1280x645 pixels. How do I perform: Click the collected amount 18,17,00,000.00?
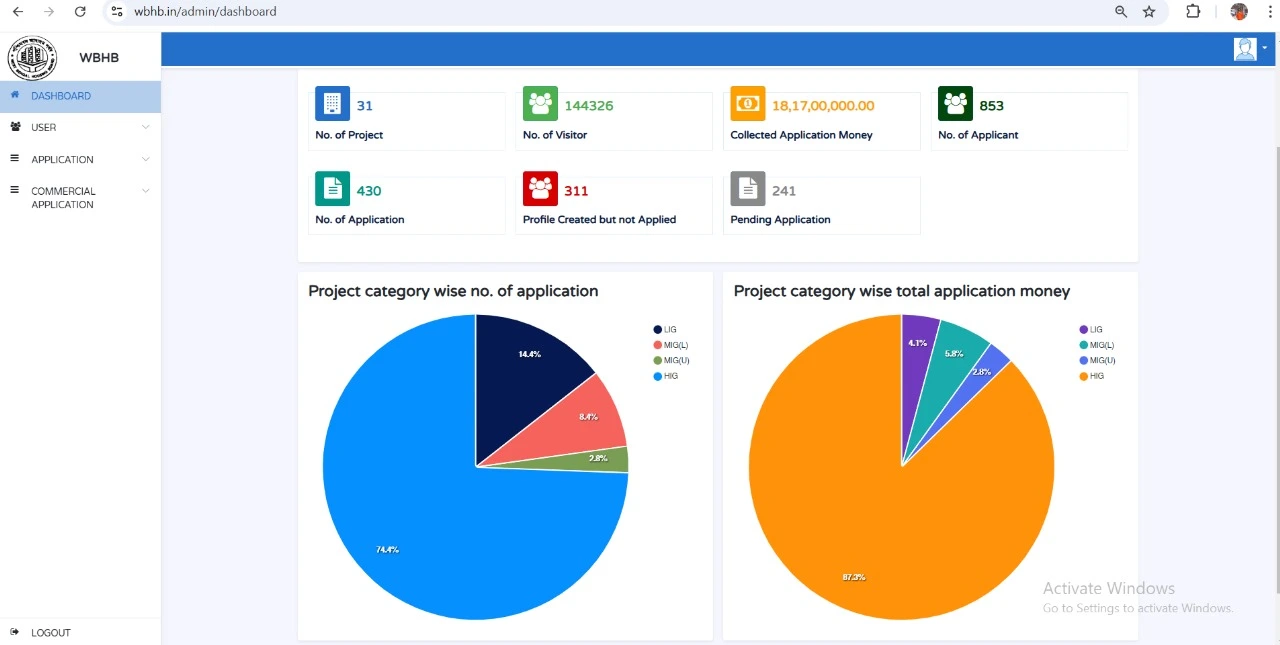[823, 105]
